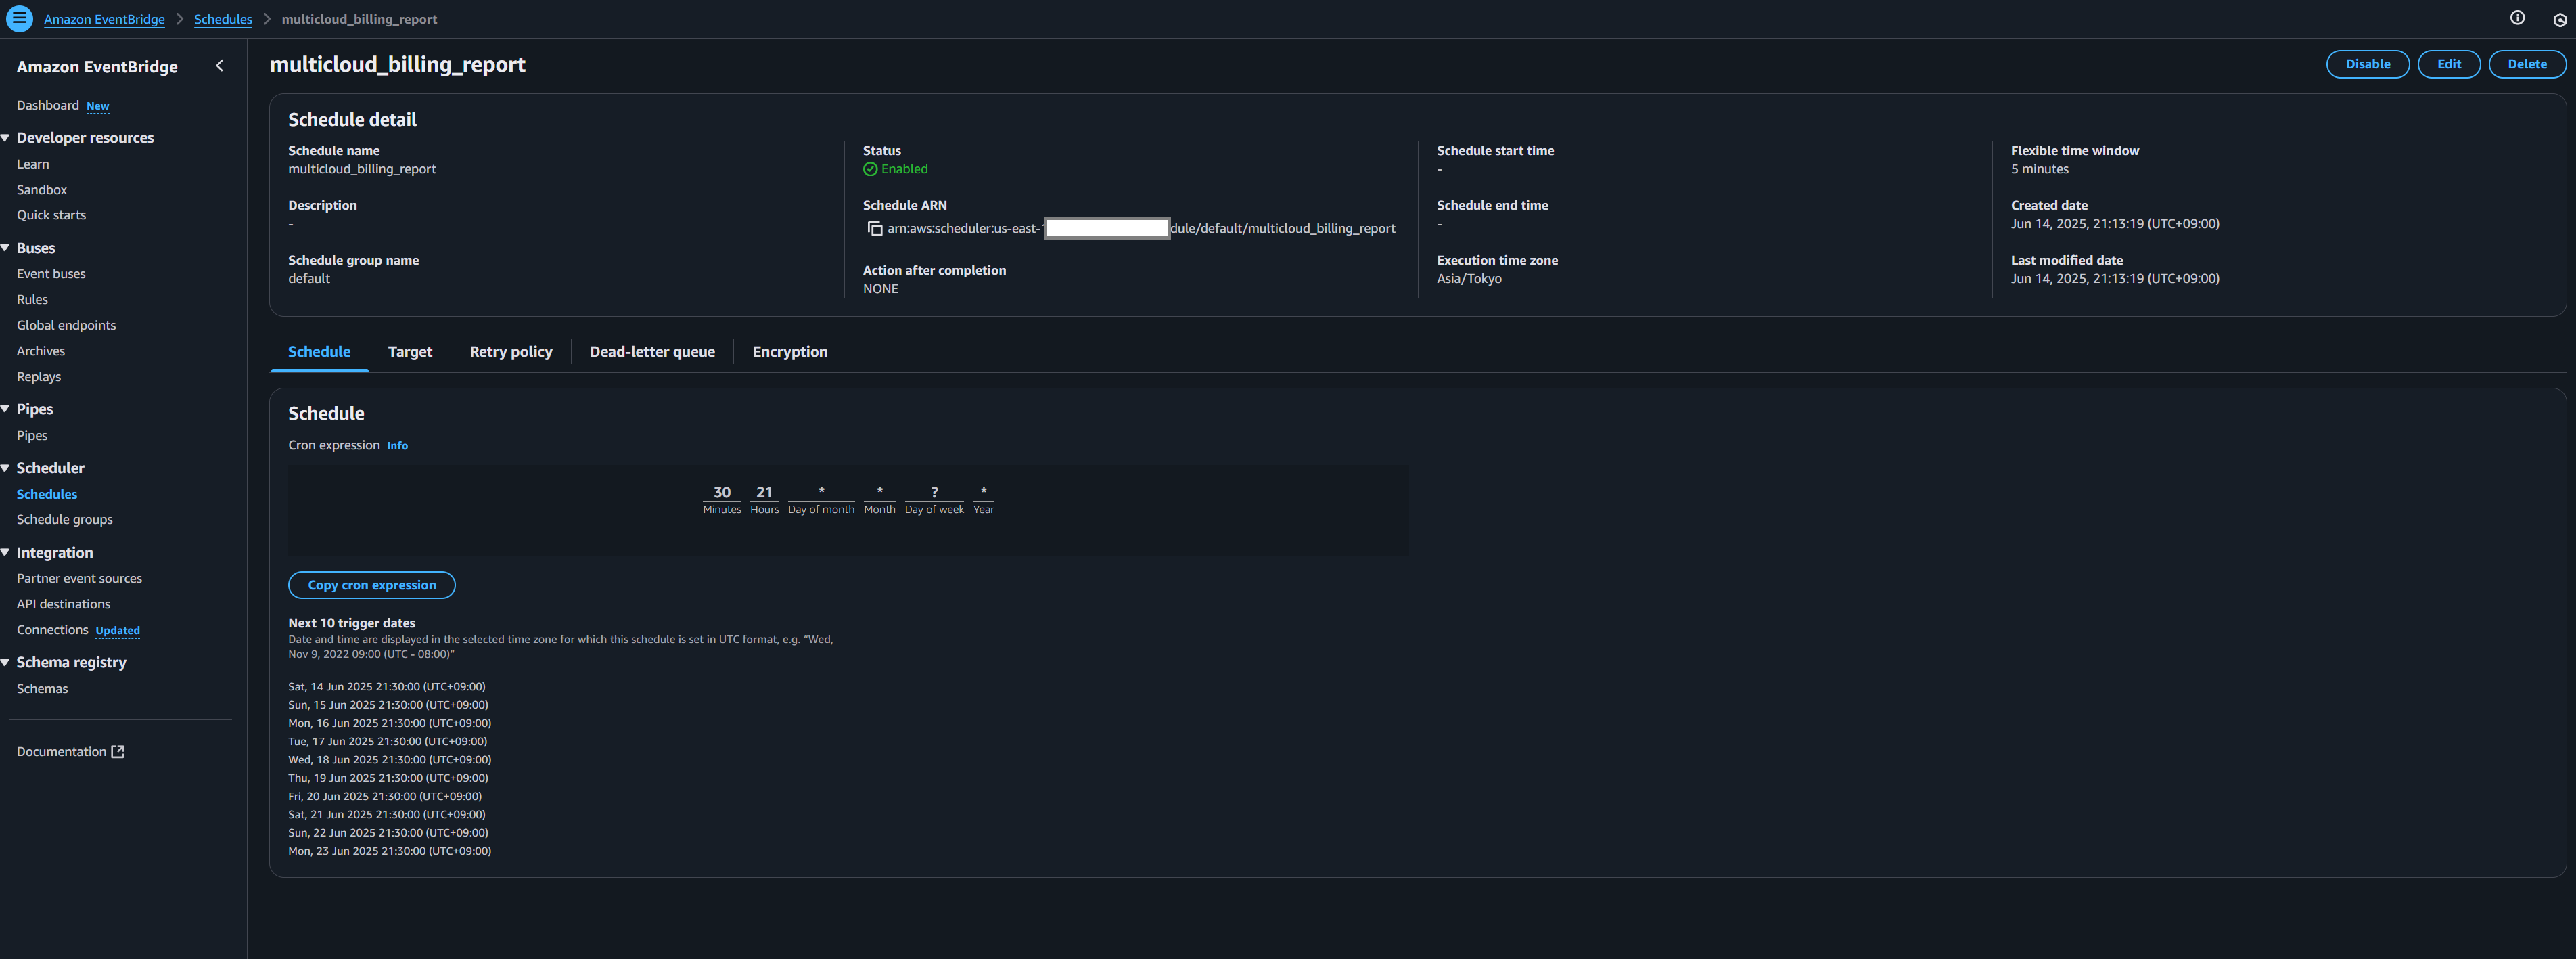
Task: Collapse the Pipes section header
Action: pyautogui.click(x=6, y=409)
